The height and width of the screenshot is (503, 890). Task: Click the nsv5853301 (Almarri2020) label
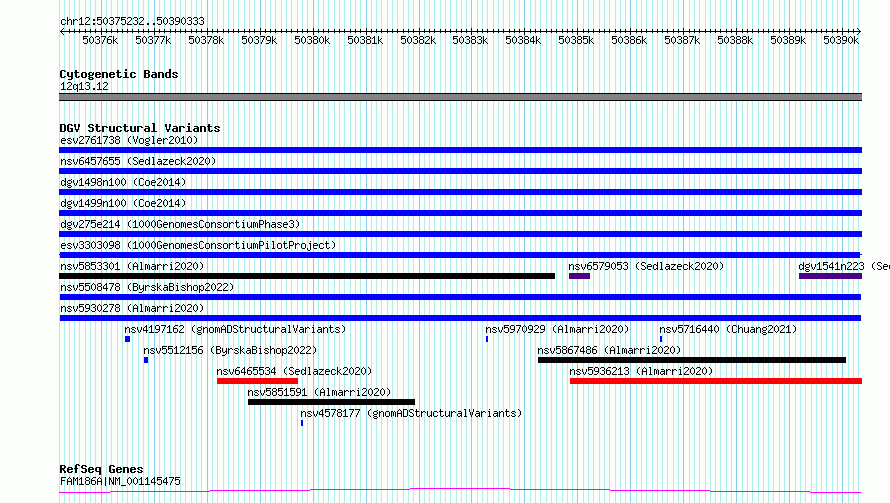click(x=132, y=266)
